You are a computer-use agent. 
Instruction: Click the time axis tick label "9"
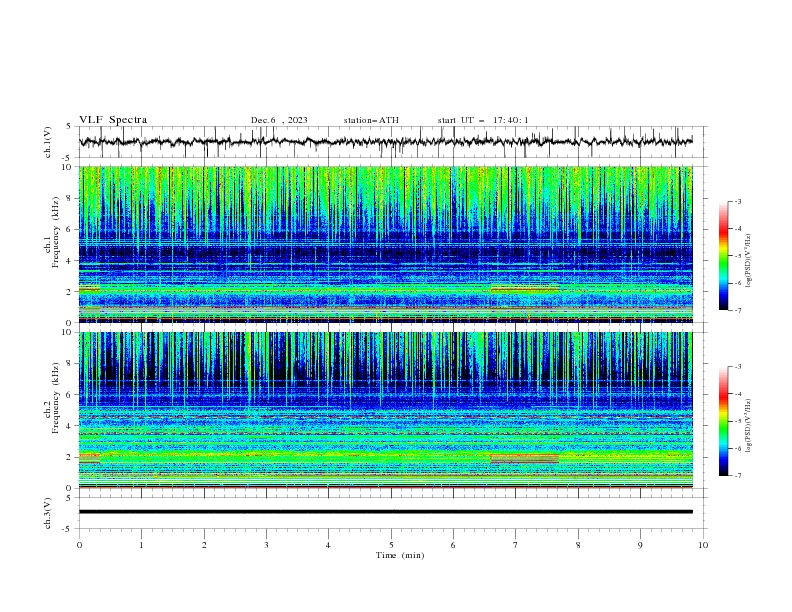click(x=640, y=545)
